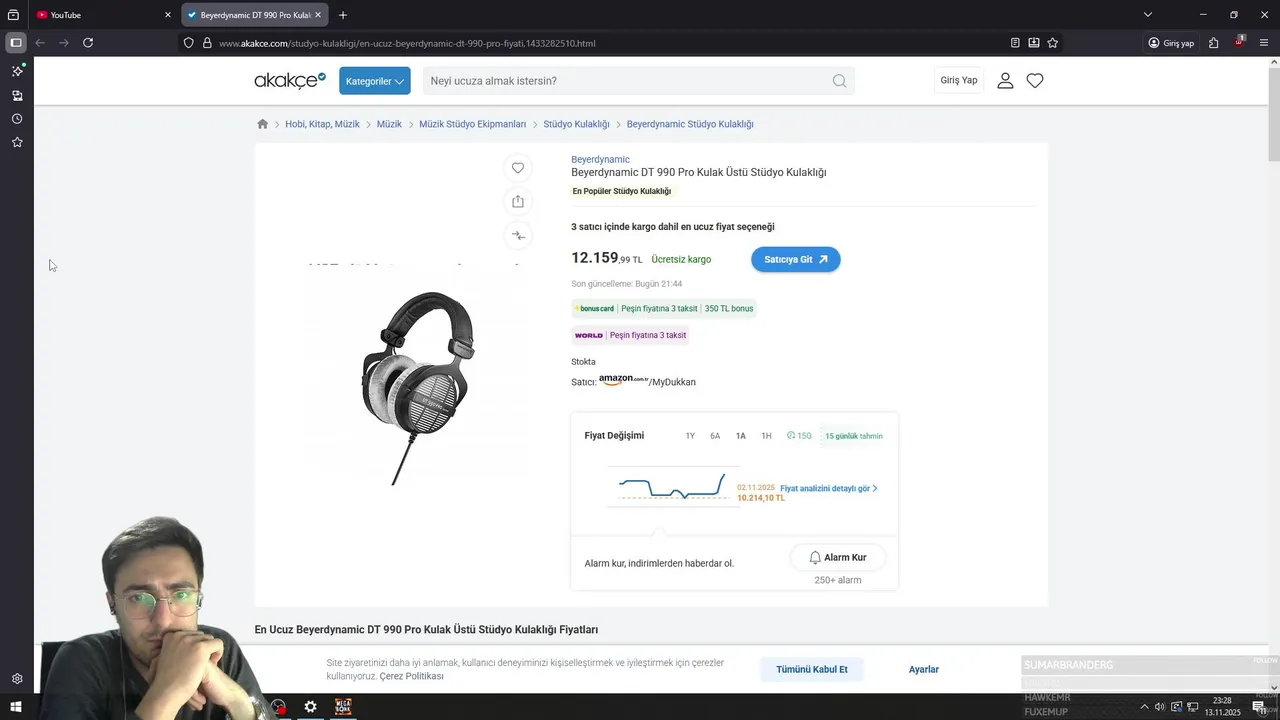The width and height of the screenshot is (1280, 720).
Task: Open sidebar settings gear icon
Action: tap(17, 679)
